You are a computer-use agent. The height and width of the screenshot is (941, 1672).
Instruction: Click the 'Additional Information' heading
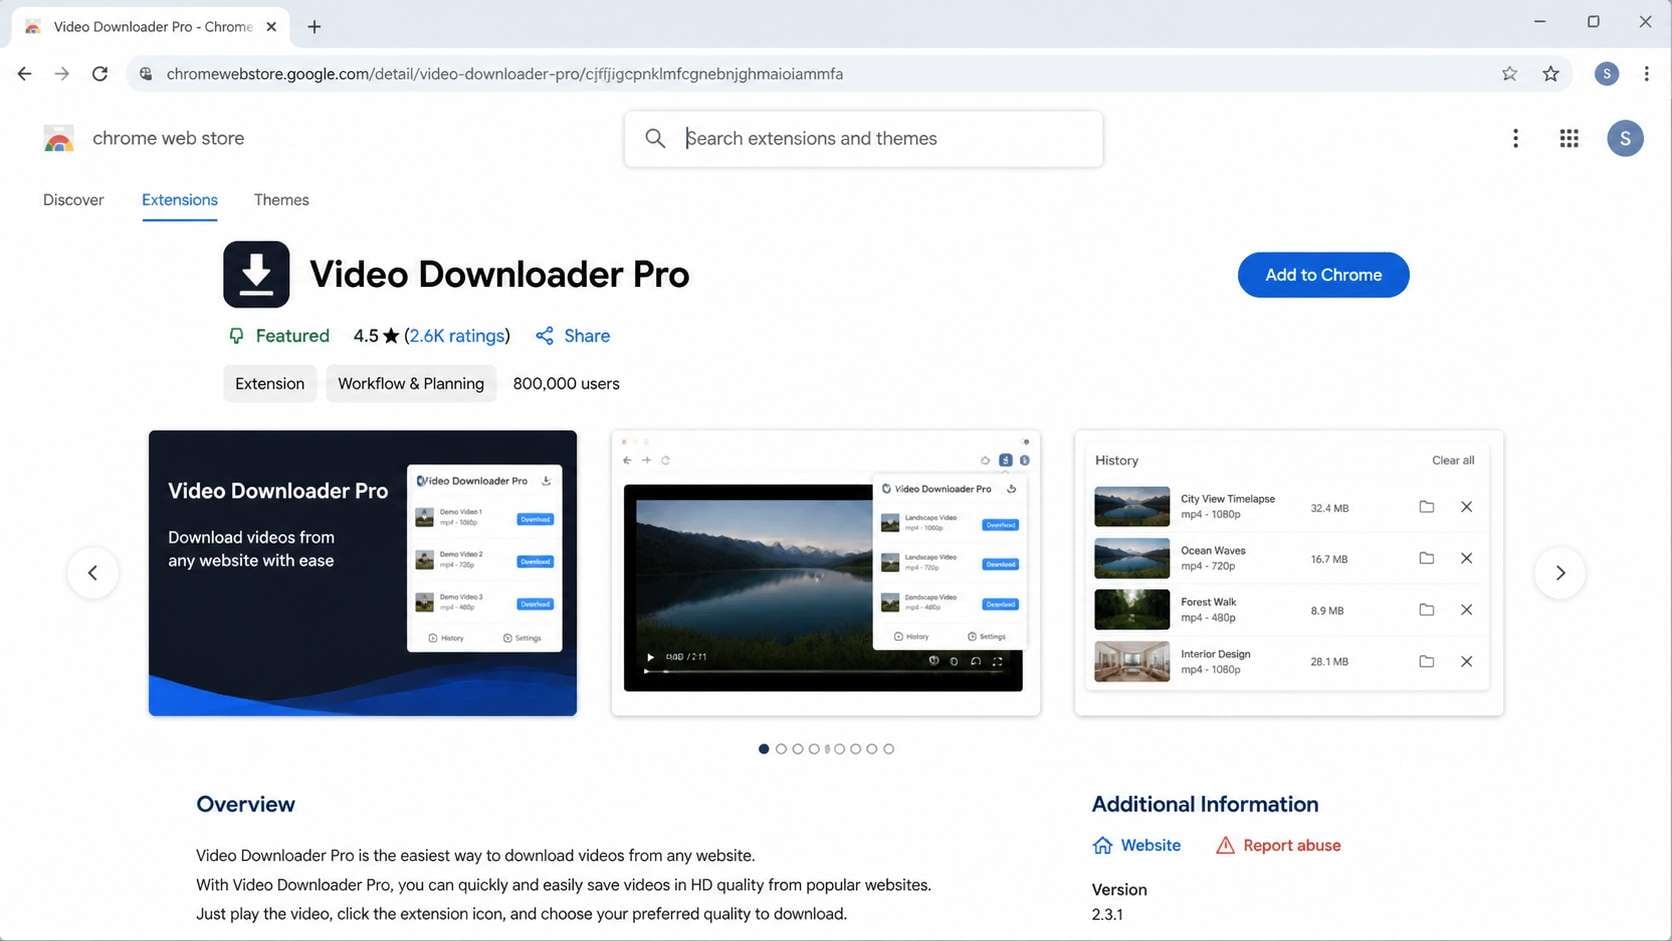coord(1205,805)
